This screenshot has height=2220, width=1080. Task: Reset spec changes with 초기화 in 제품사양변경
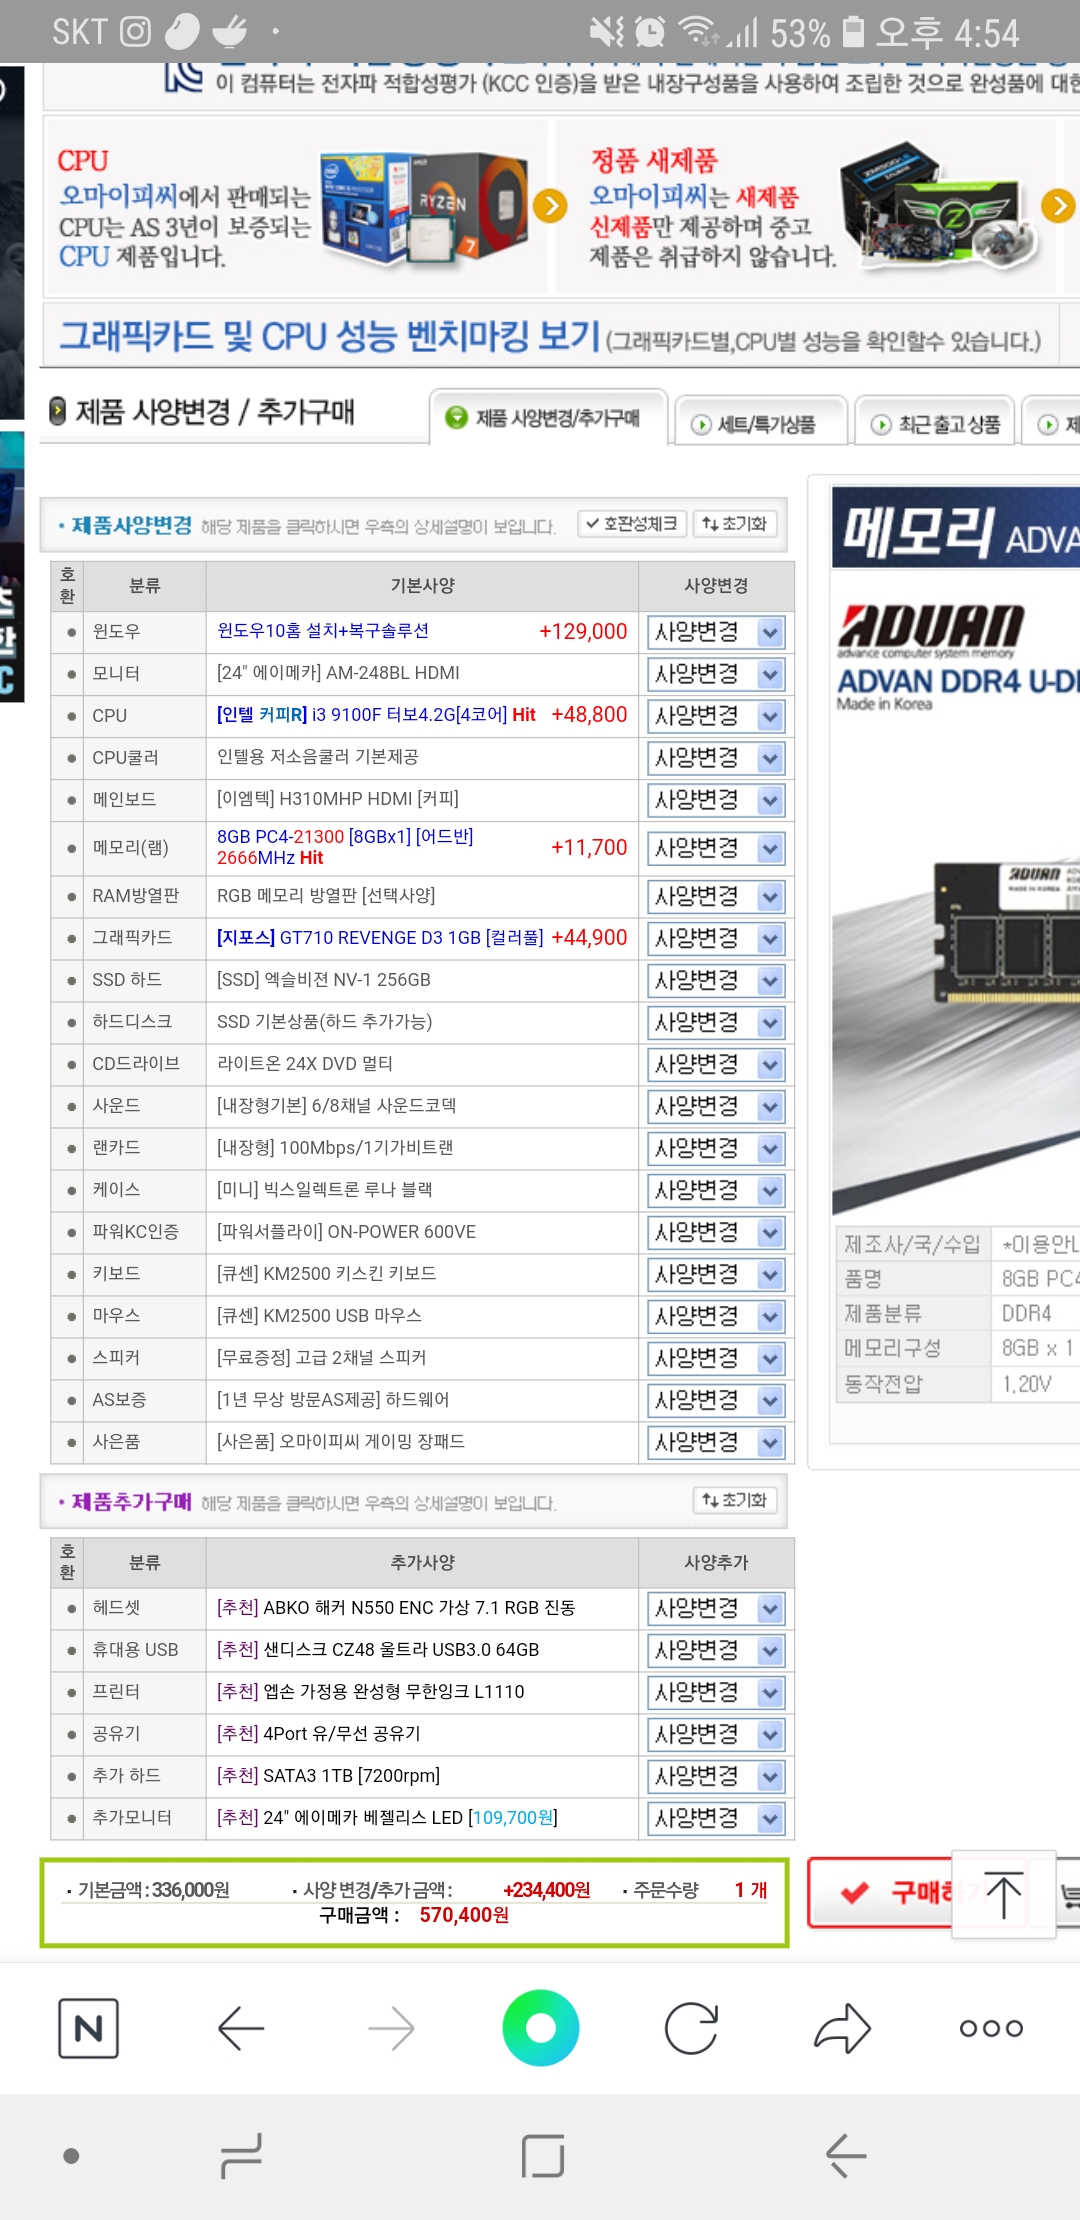click(734, 524)
